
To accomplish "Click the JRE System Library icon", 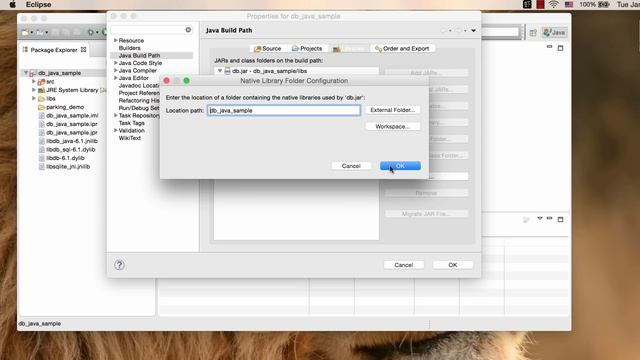I will [41, 90].
